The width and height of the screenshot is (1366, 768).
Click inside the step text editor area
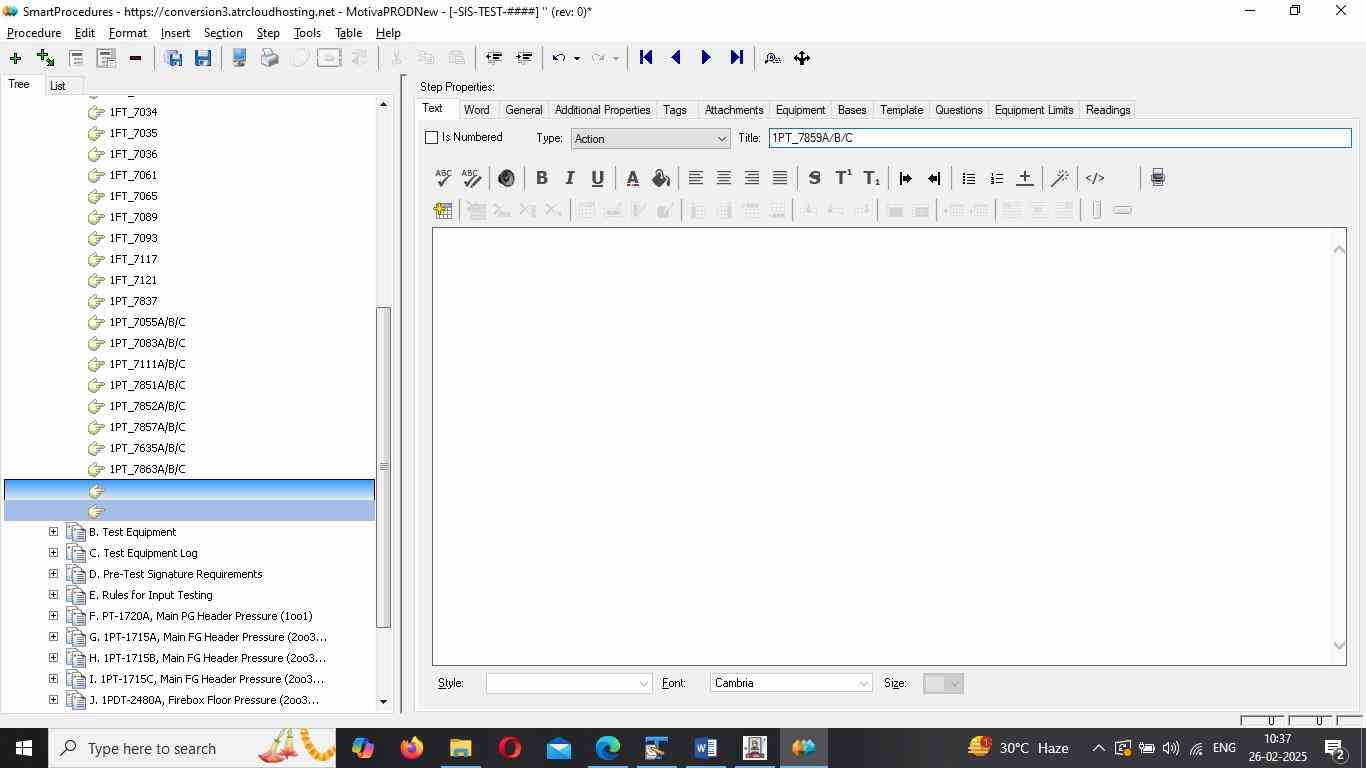point(881,445)
